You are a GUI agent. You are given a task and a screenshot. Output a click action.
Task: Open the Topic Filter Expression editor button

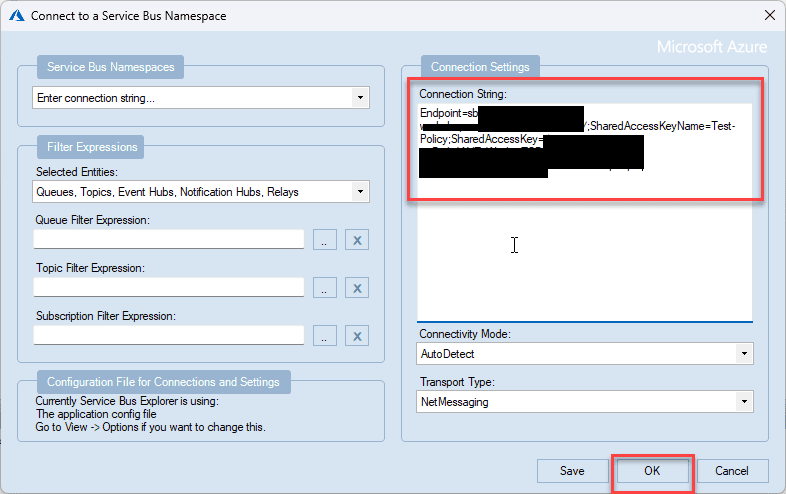(325, 287)
